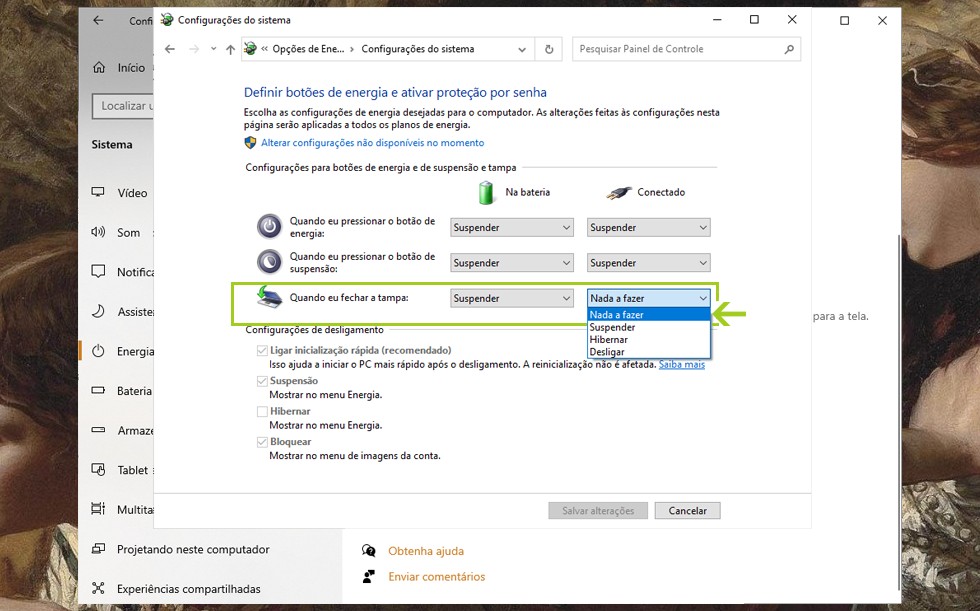Click the Obtenha ajuda help icon
The image size is (980, 611).
pyautogui.click(x=369, y=551)
